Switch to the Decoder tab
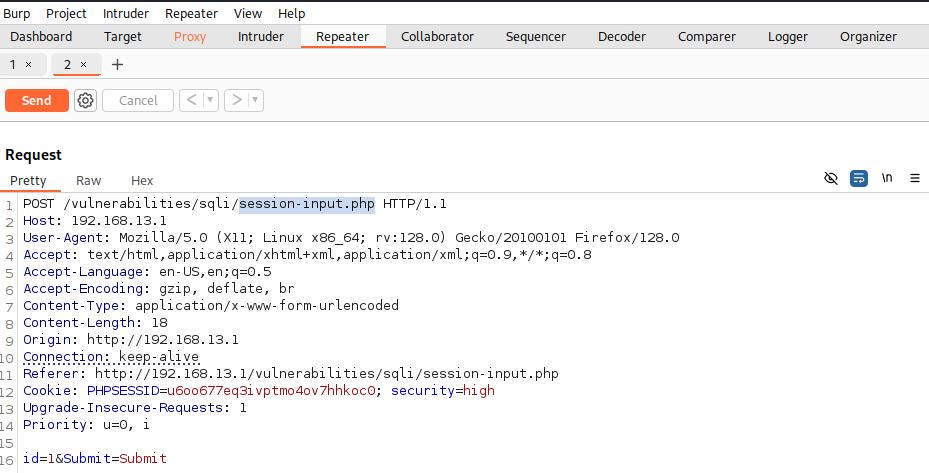This screenshot has height=473, width=929. point(621,37)
